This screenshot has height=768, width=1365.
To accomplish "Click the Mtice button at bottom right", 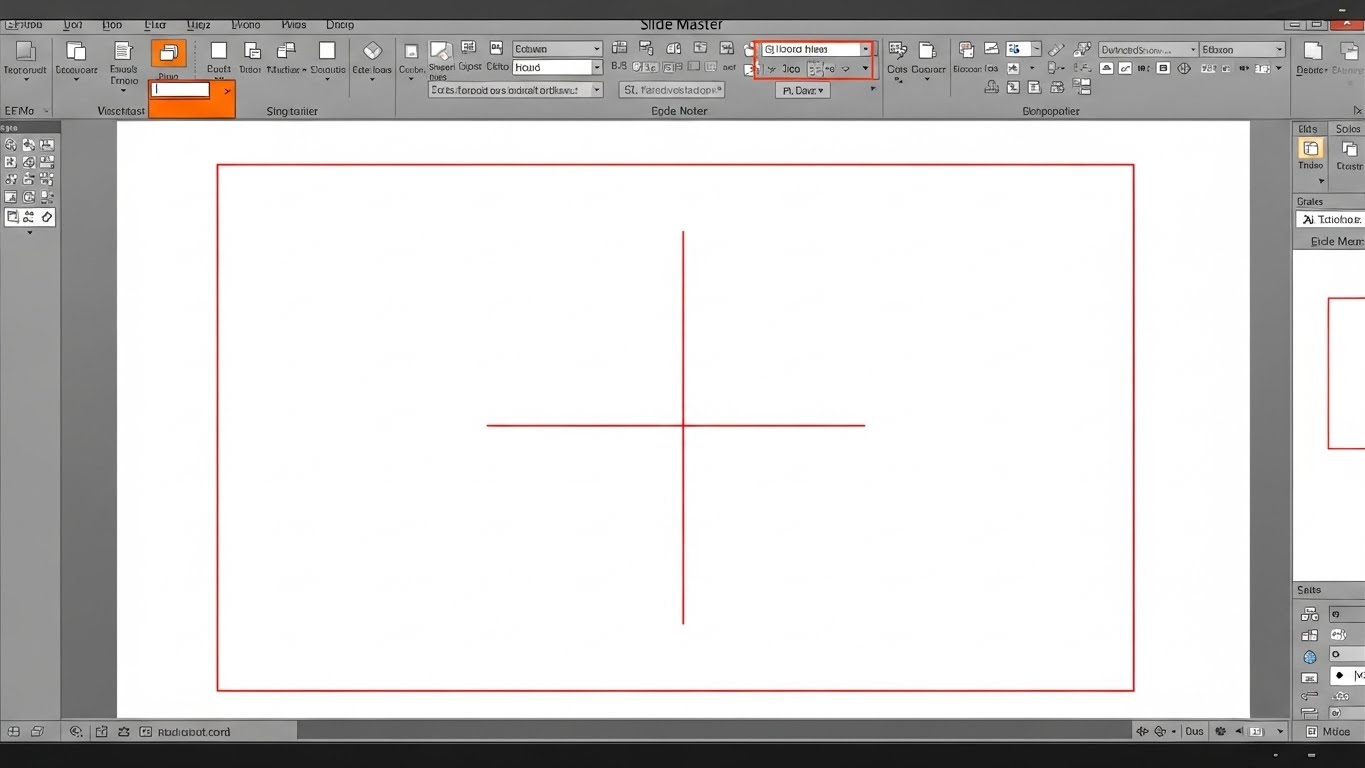I will [1328, 732].
